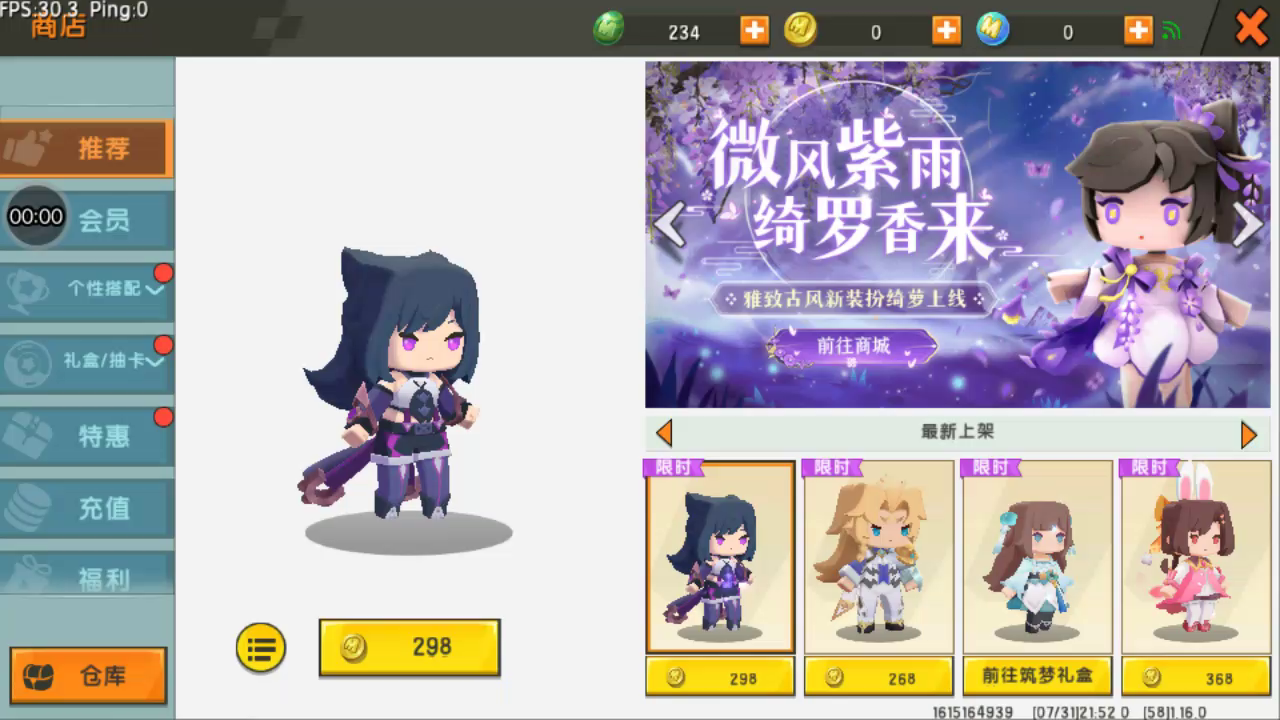1280x720 pixels.
Task: Add green gems with the plus icon
Action: [754, 31]
